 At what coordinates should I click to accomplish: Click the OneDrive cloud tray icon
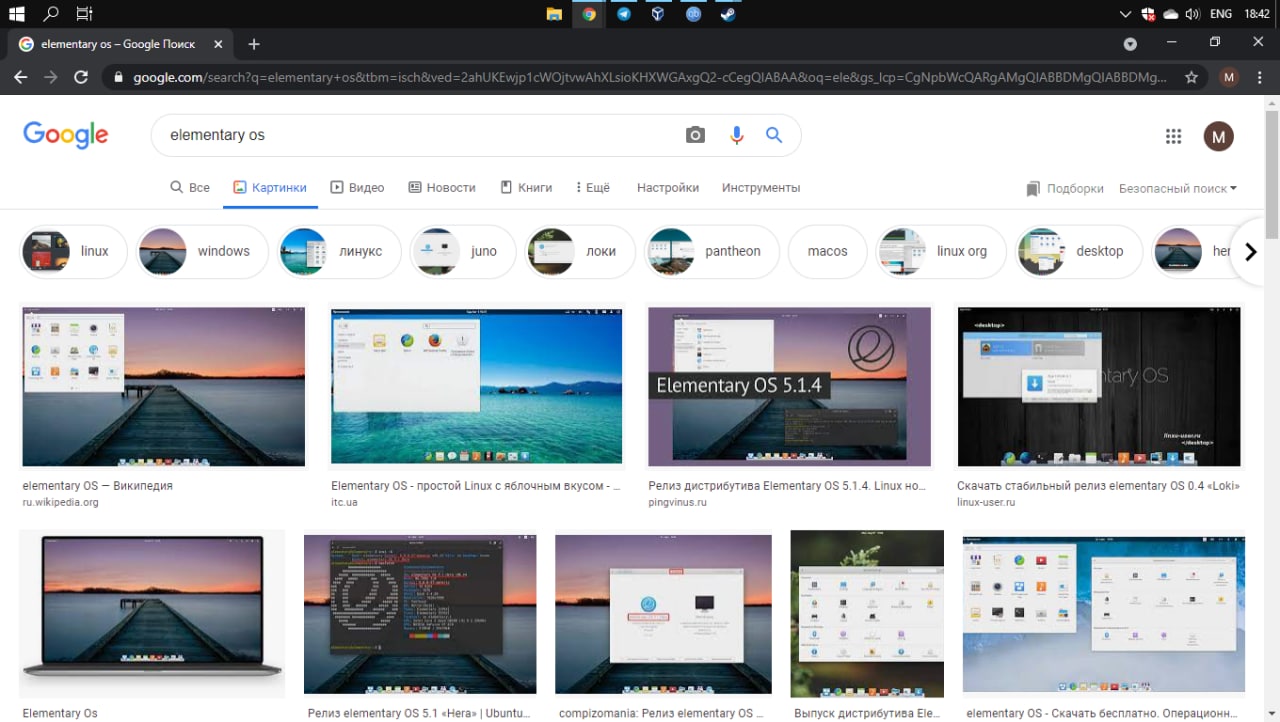point(1170,14)
